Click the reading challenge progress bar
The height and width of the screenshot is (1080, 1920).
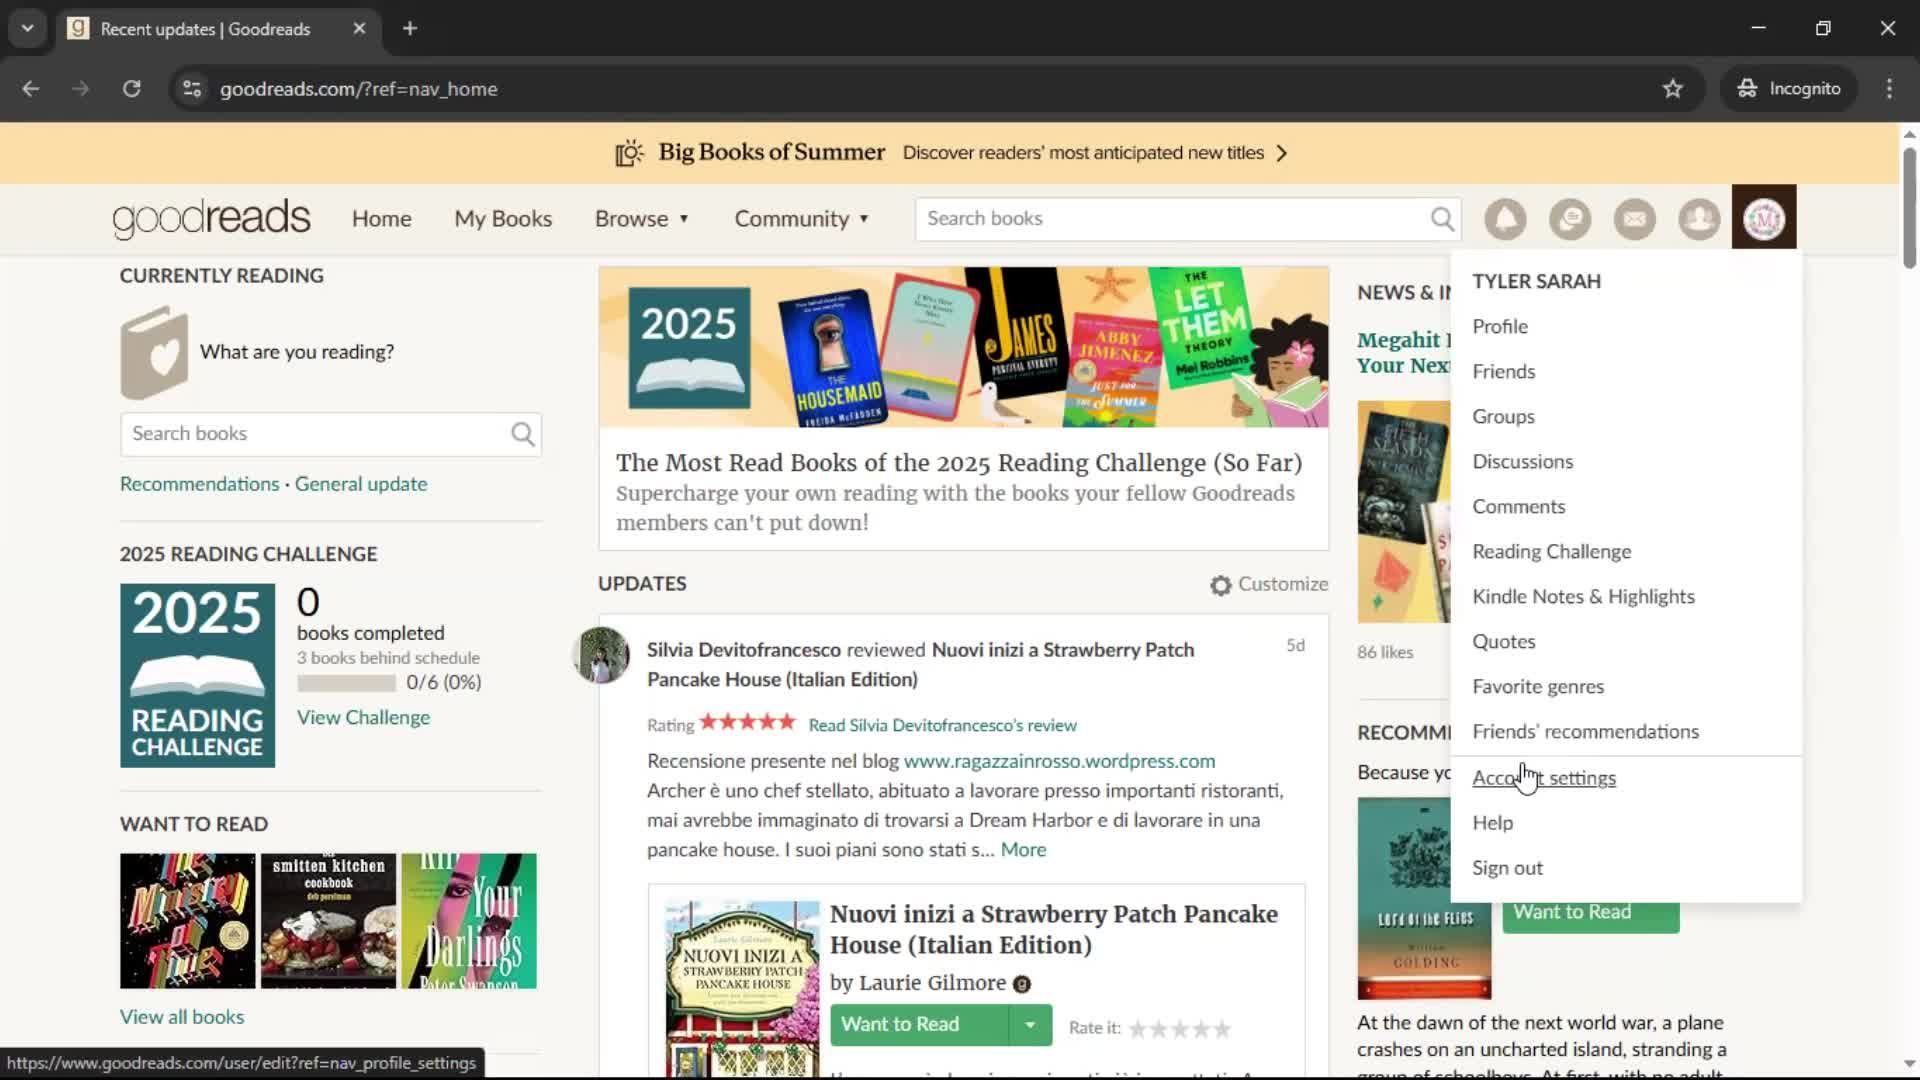[346, 683]
